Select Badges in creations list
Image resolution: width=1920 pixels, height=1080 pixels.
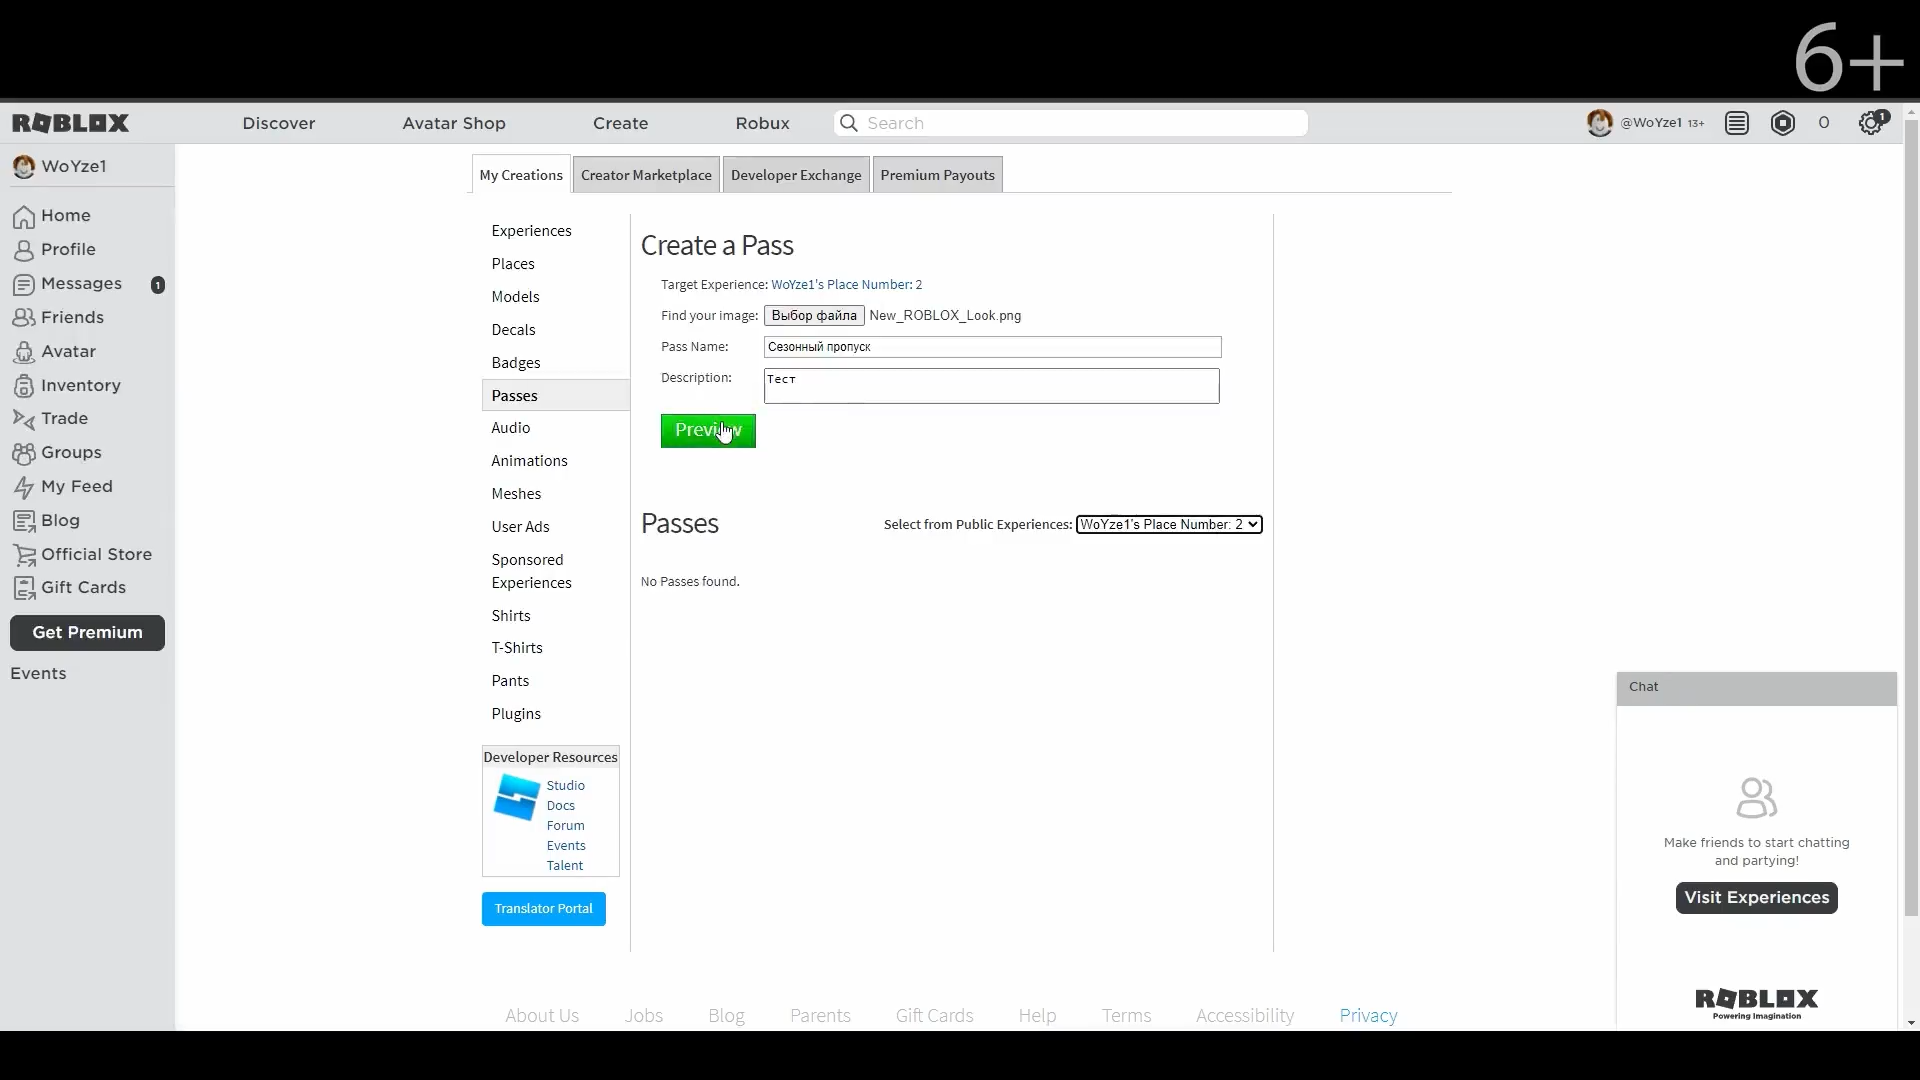[x=516, y=363]
